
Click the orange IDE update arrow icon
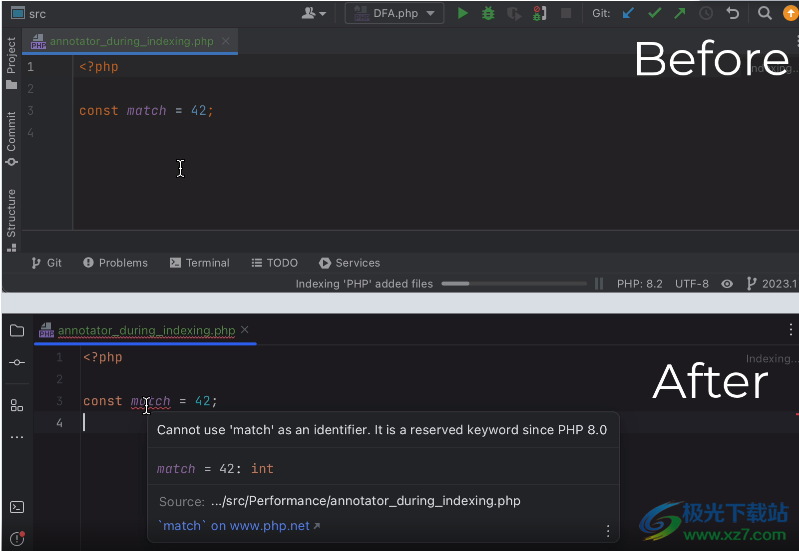[790, 13]
